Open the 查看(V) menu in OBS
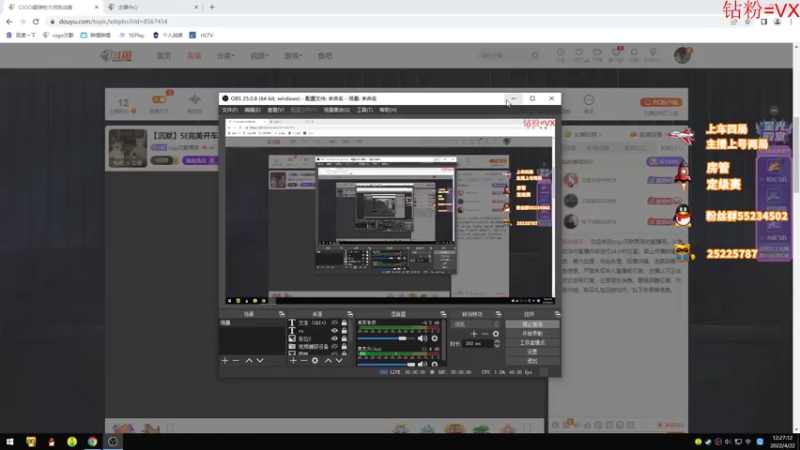Image resolution: width=800 pixels, height=450 pixels. pos(276,110)
